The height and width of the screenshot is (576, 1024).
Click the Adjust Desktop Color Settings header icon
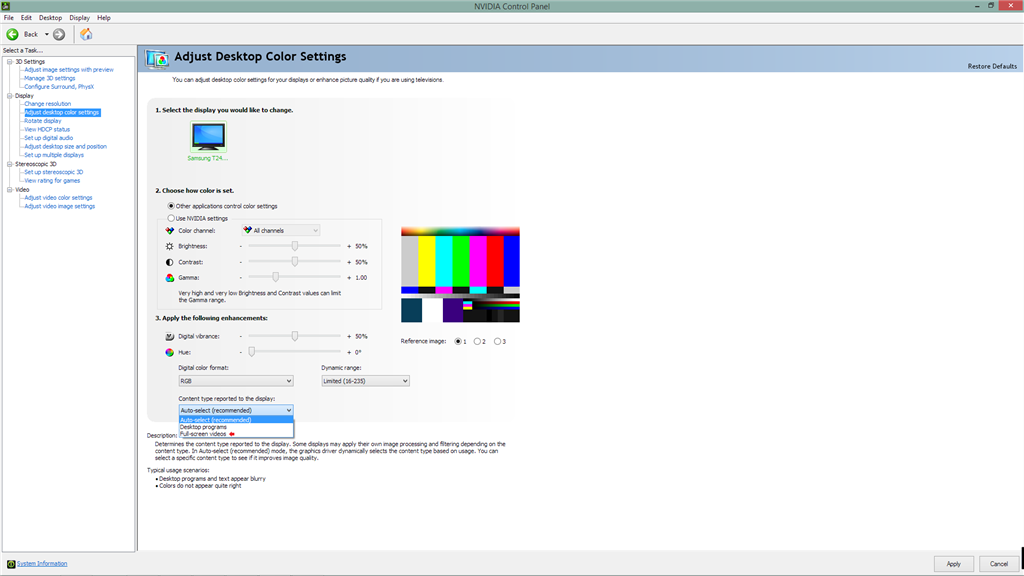(x=157, y=58)
